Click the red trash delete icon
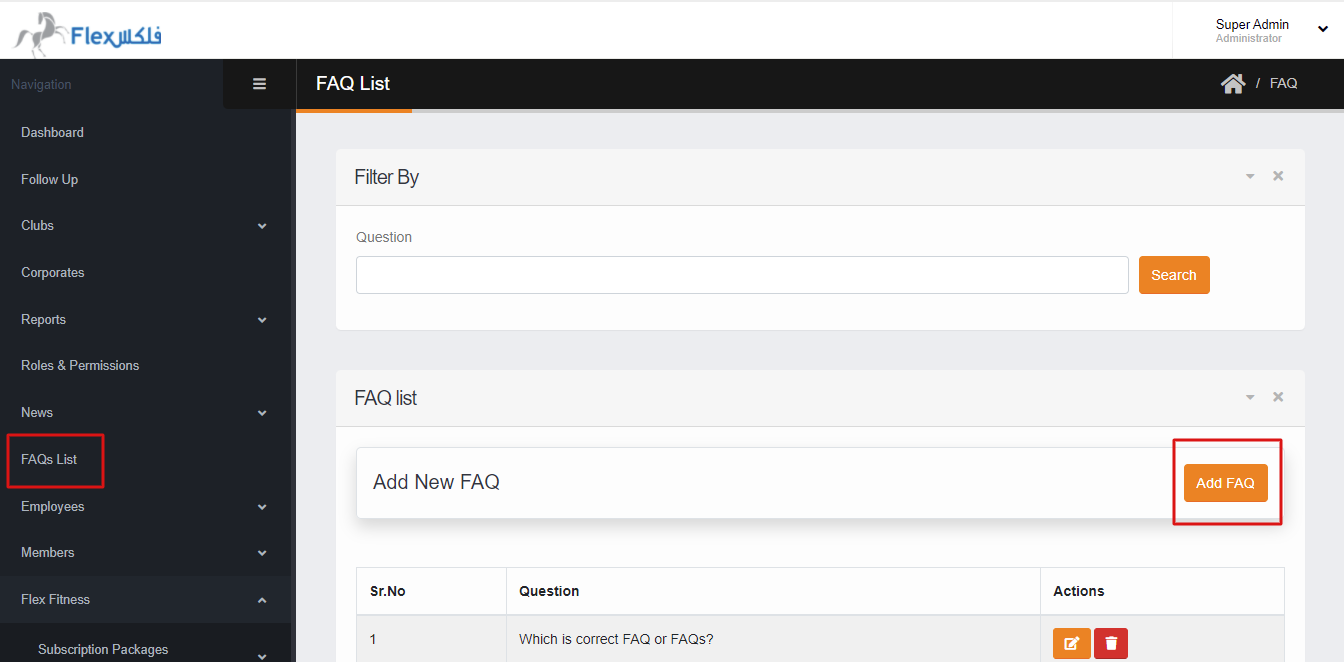Viewport: 1344px width, 662px height. 1111,643
